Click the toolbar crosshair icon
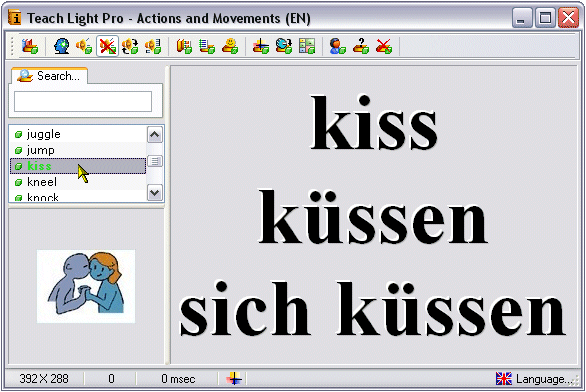586x392 pixels. click(x=261, y=46)
